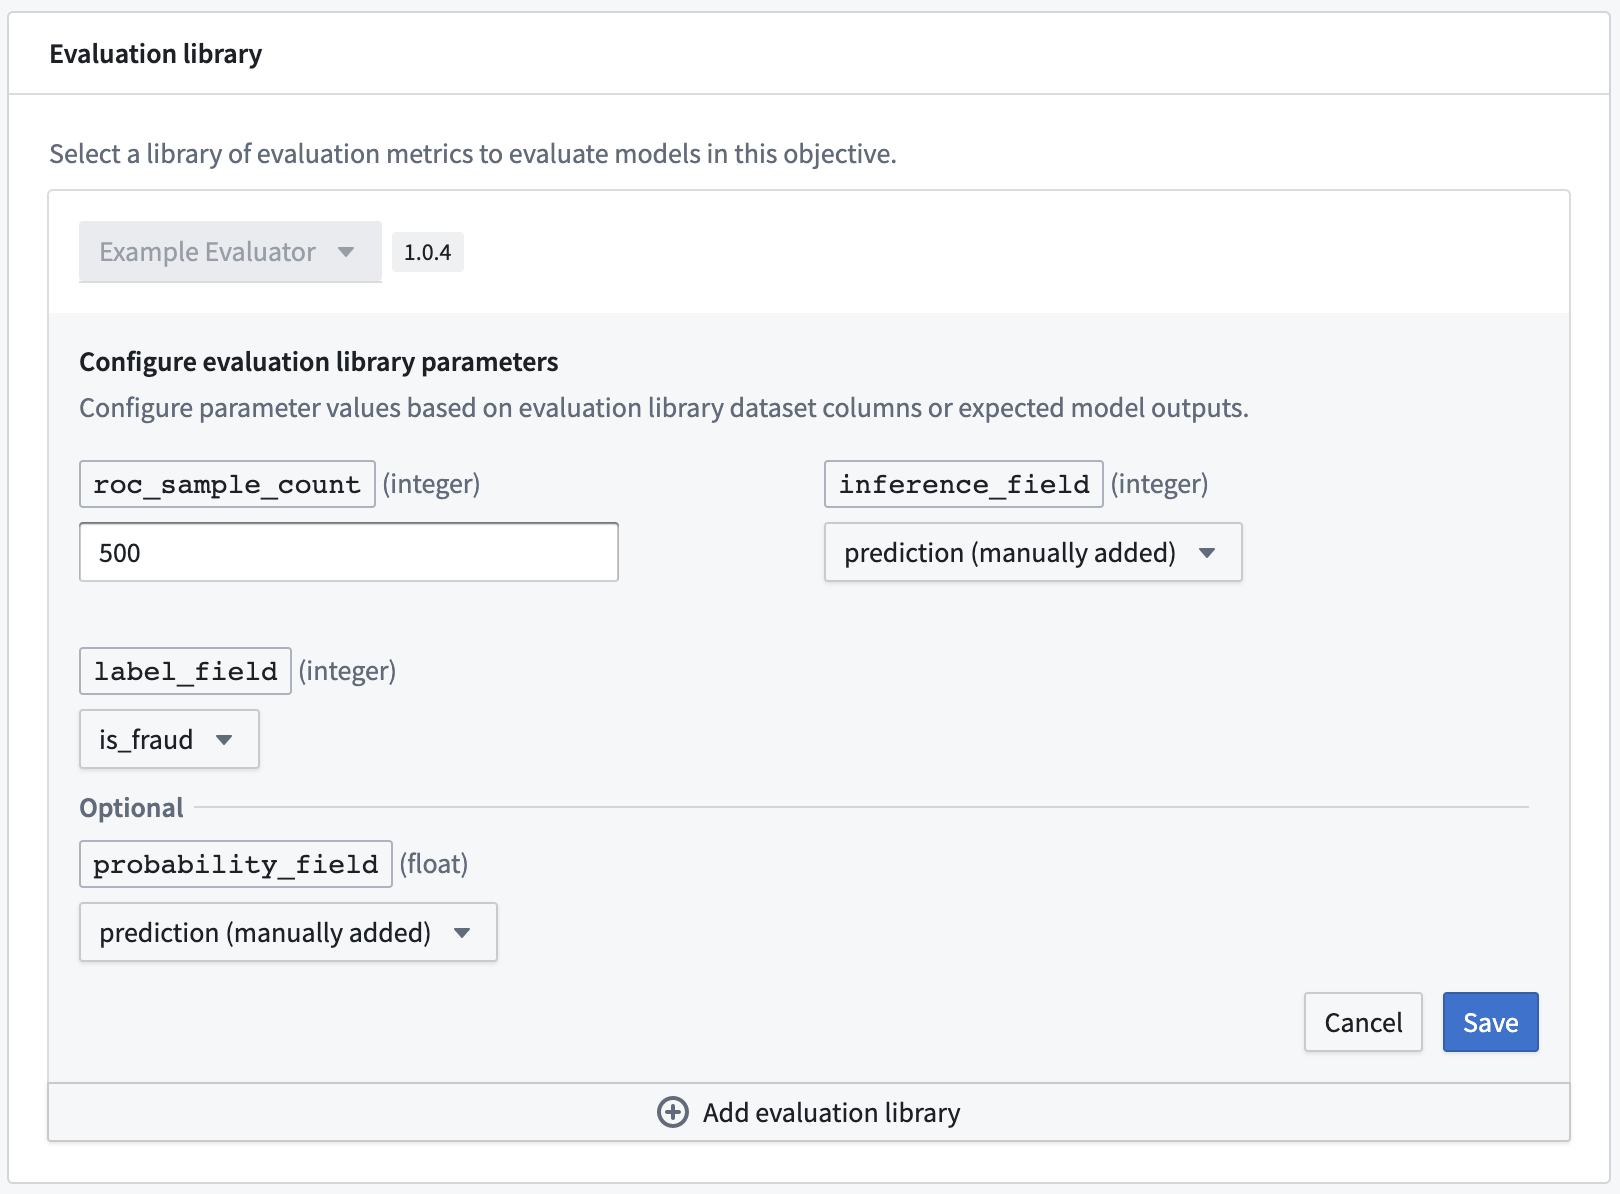Click Add evaluation library

coord(809,1112)
